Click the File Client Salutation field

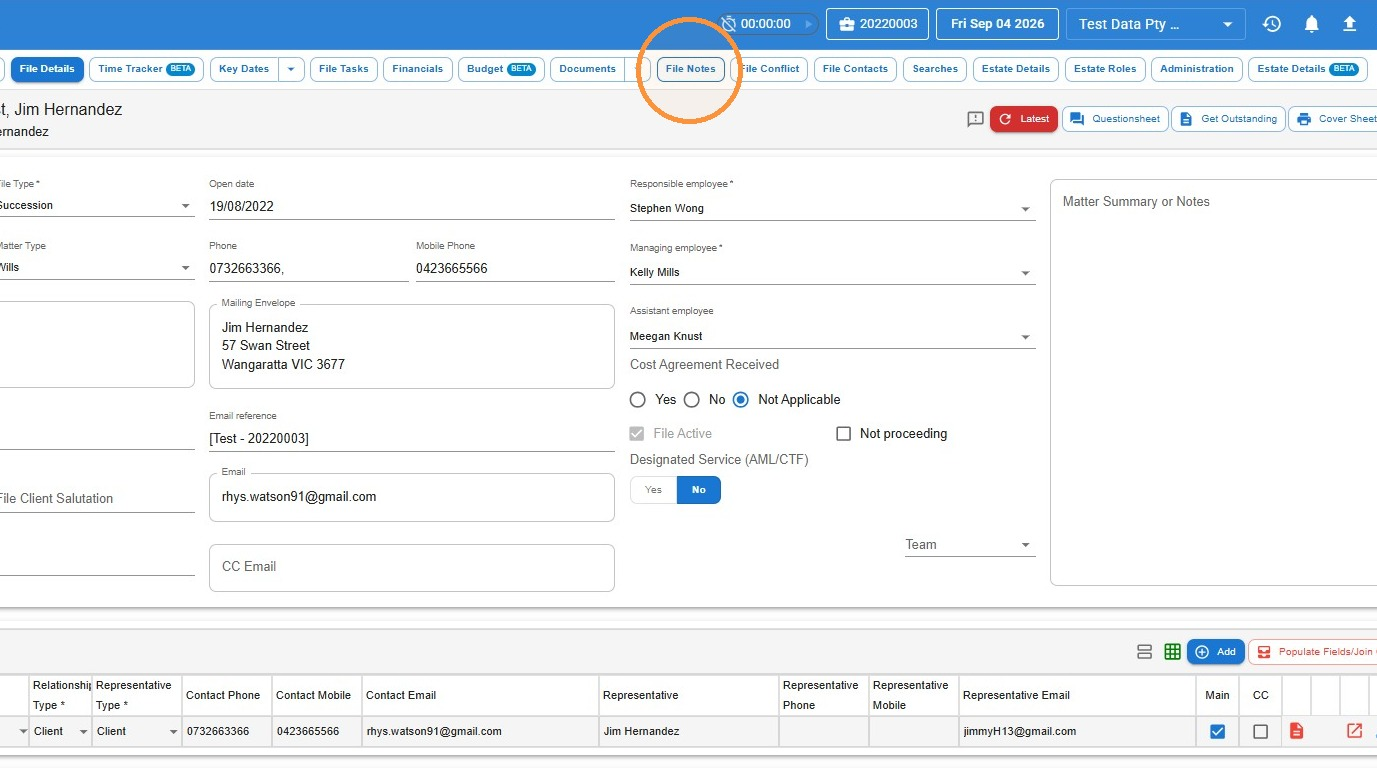(96, 498)
